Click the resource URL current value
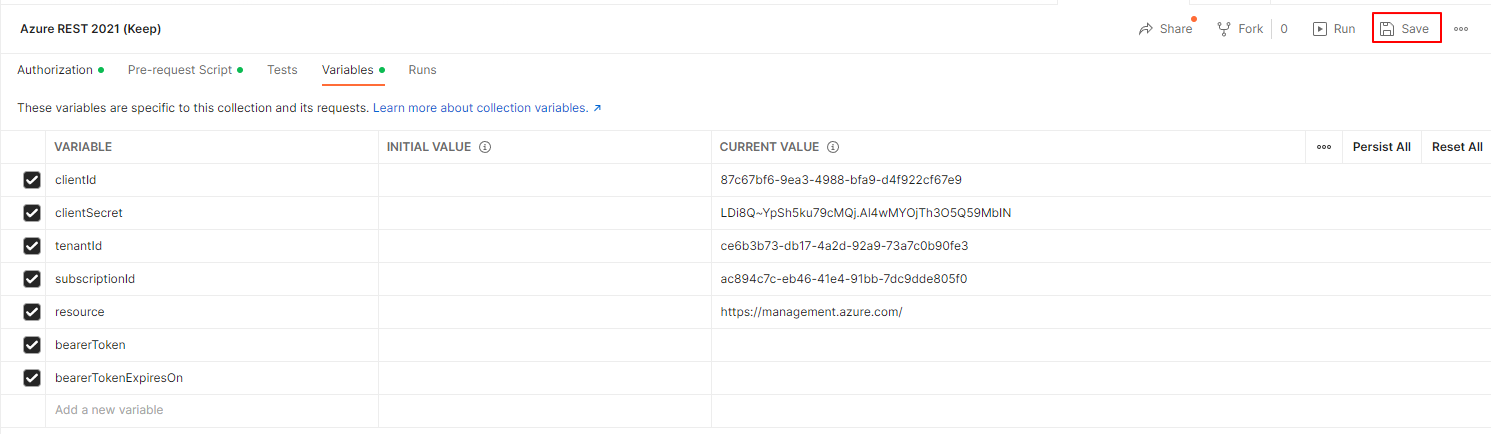 (811, 312)
